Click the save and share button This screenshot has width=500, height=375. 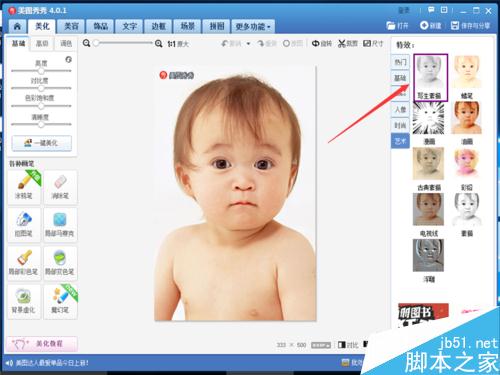click(470, 25)
